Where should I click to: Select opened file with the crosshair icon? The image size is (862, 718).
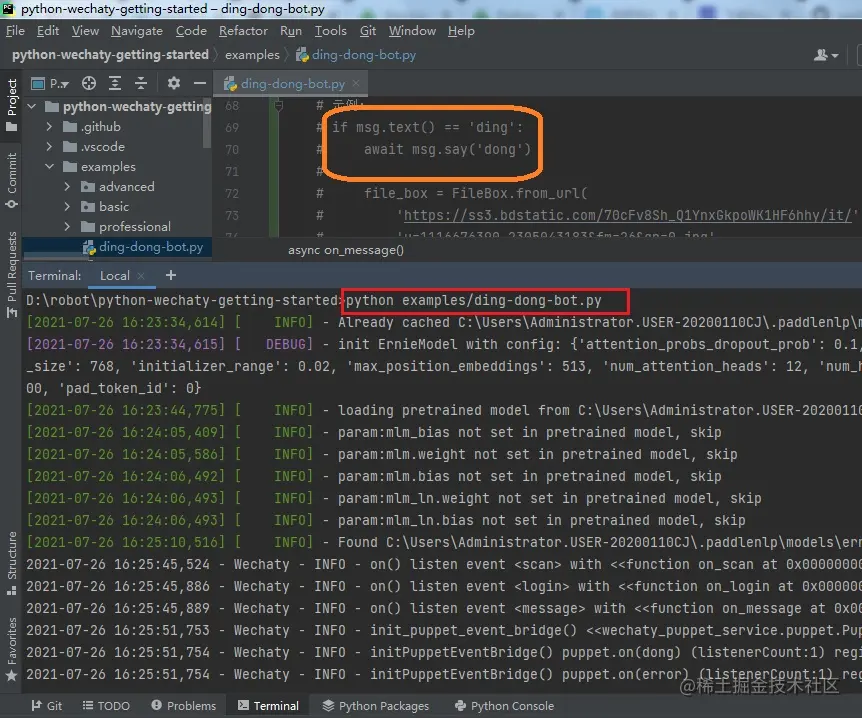[89, 83]
